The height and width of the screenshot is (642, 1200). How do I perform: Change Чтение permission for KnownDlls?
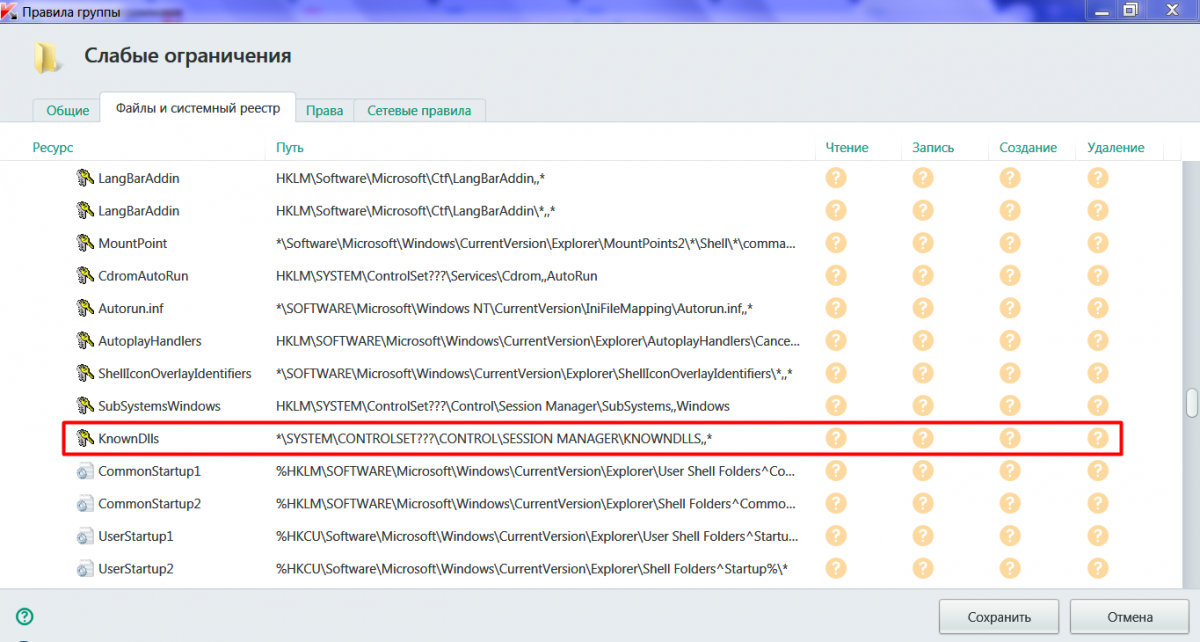tap(835, 438)
